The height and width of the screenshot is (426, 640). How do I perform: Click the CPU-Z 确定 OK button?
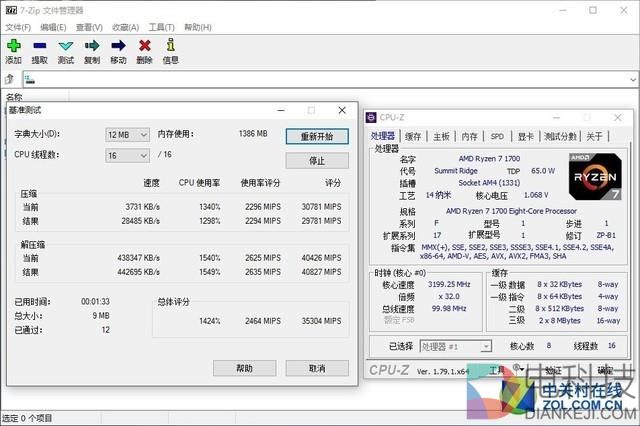[x=605, y=370]
